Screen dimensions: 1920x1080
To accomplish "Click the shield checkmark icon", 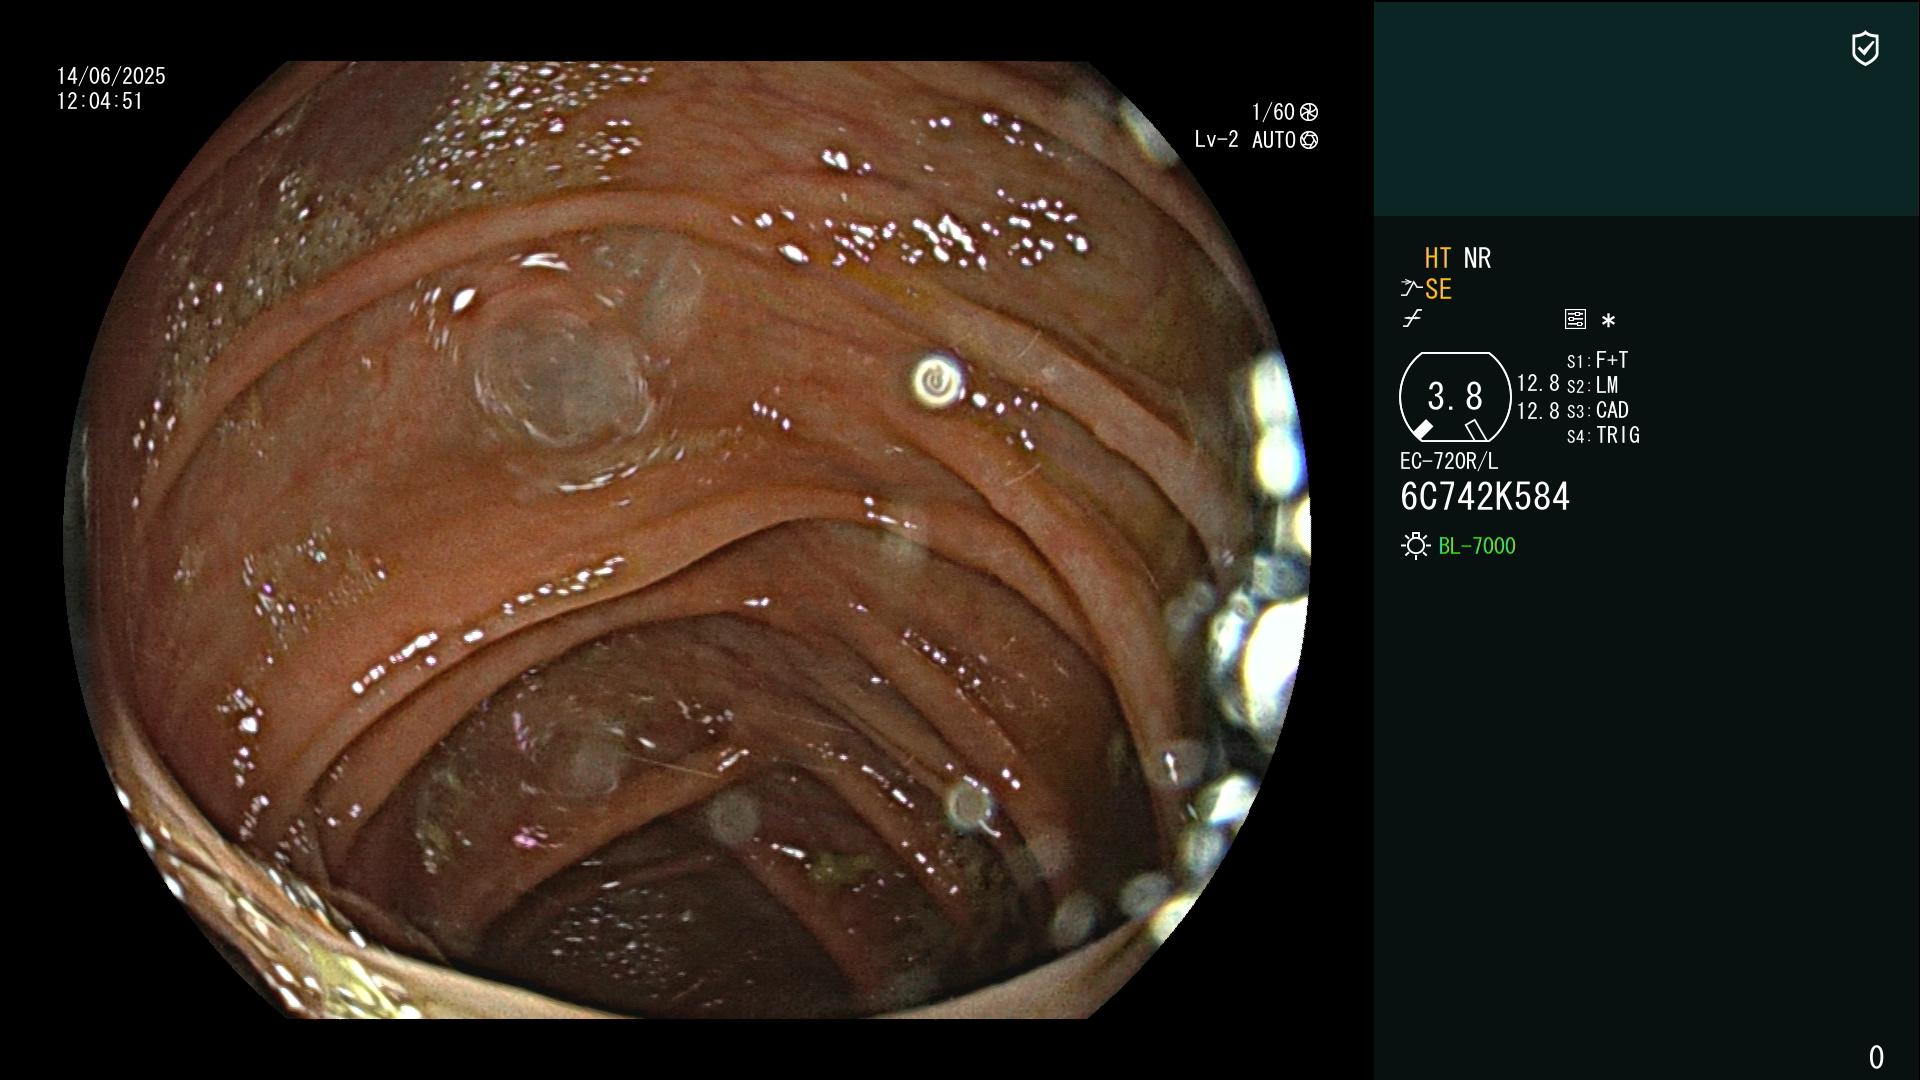I will 1865,48.
